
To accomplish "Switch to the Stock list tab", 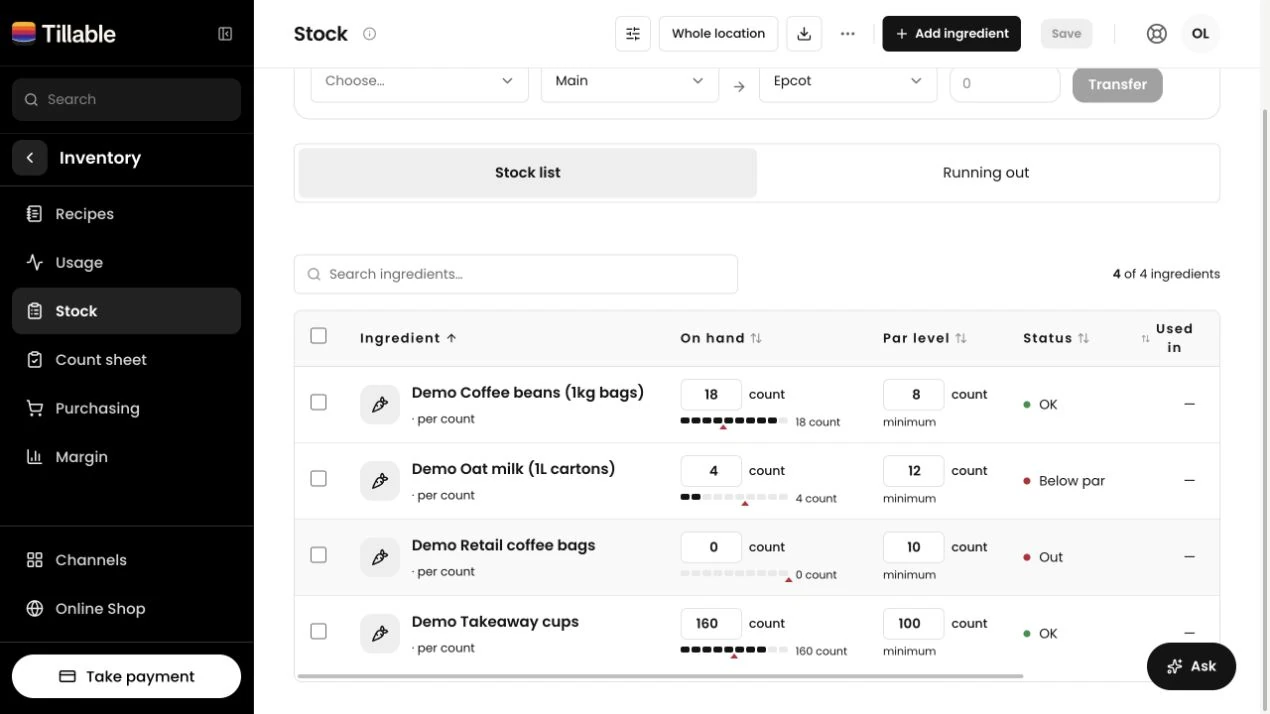I will click(528, 173).
